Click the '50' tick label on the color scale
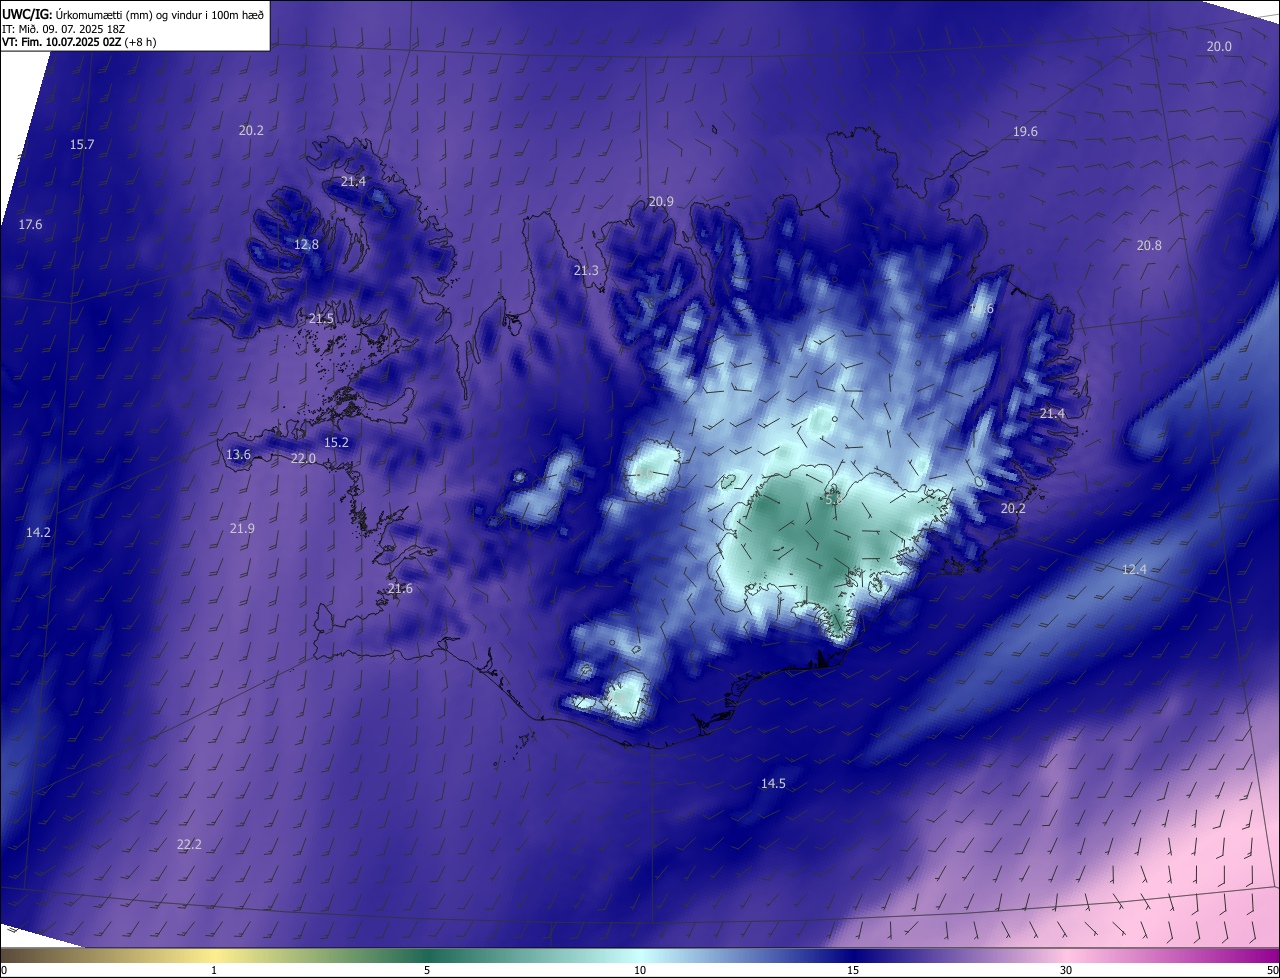The image size is (1280, 978). (x=1272, y=970)
